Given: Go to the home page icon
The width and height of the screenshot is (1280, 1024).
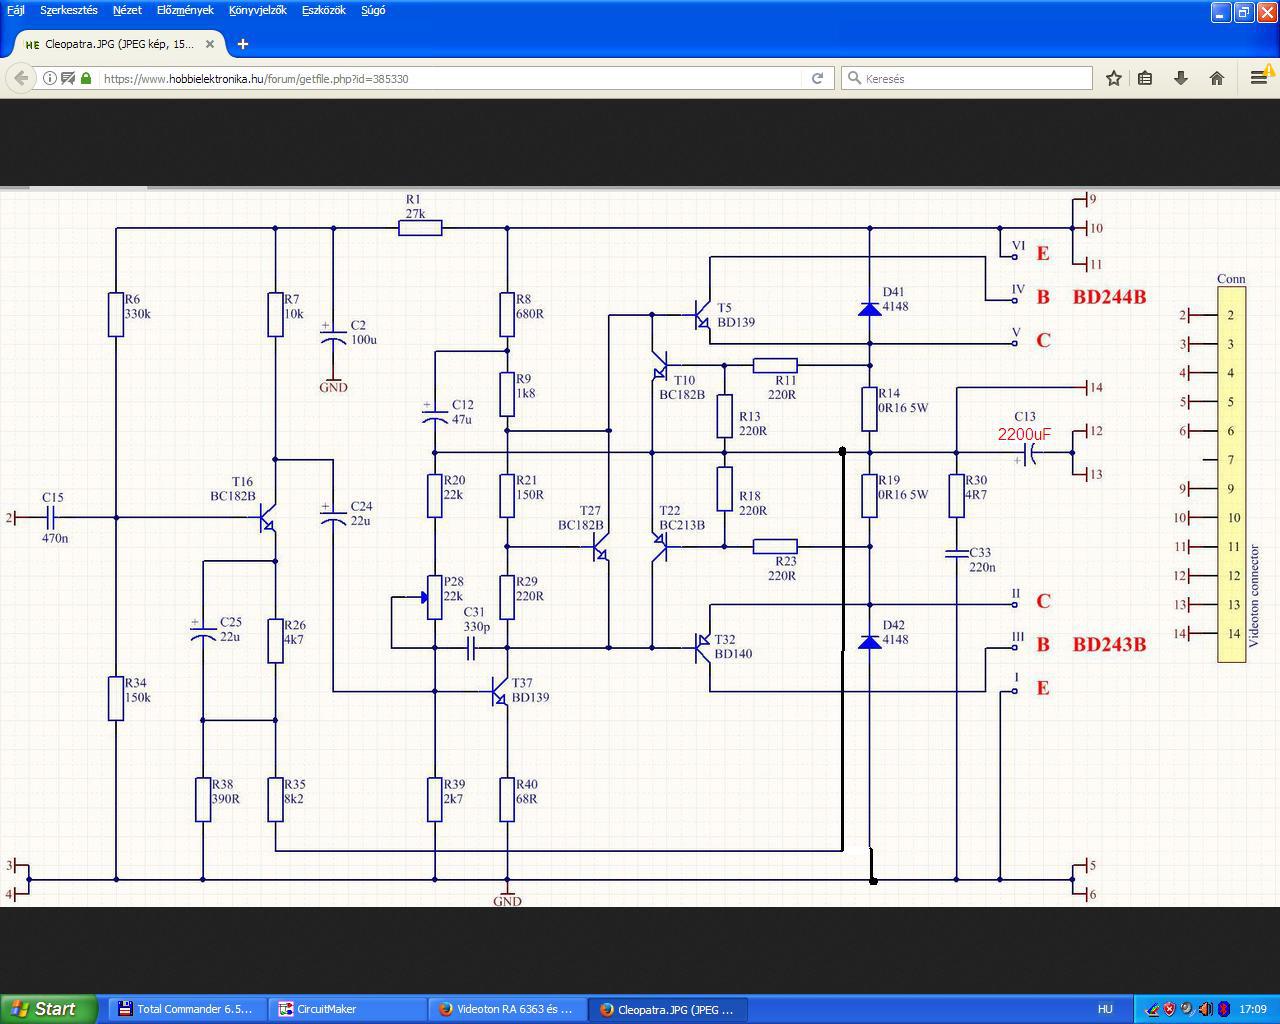Looking at the screenshot, I should pyautogui.click(x=1217, y=78).
